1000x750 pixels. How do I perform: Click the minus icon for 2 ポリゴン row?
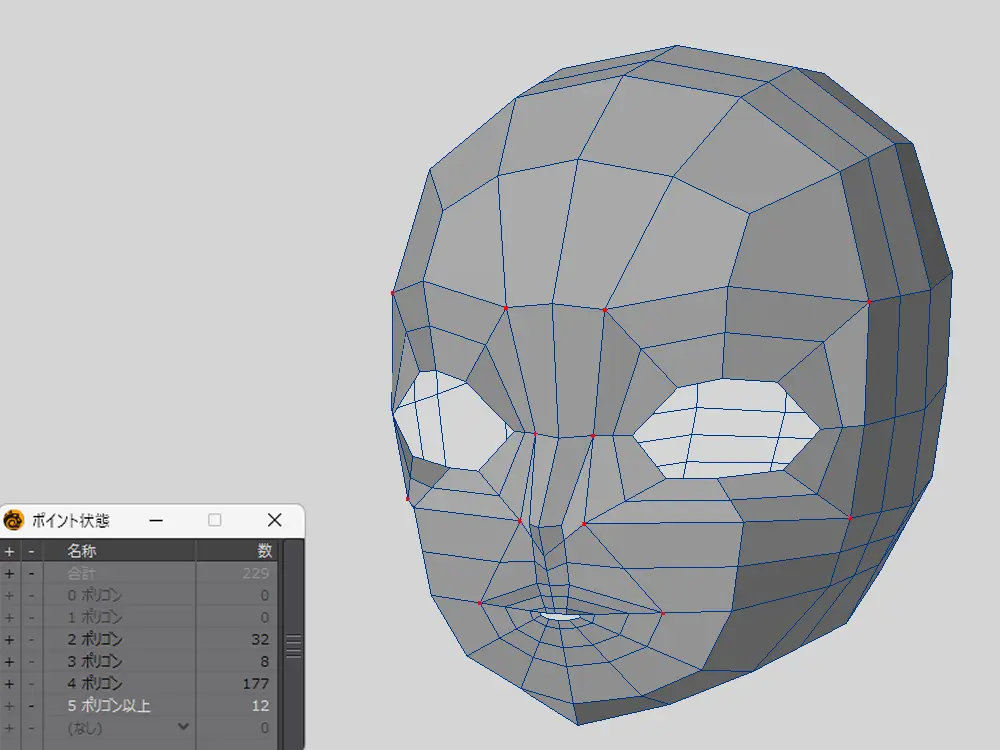[x=31, y=639]
